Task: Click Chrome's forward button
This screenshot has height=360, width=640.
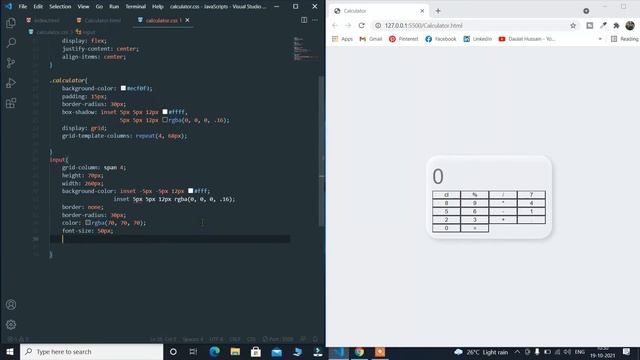Action: 348,25
